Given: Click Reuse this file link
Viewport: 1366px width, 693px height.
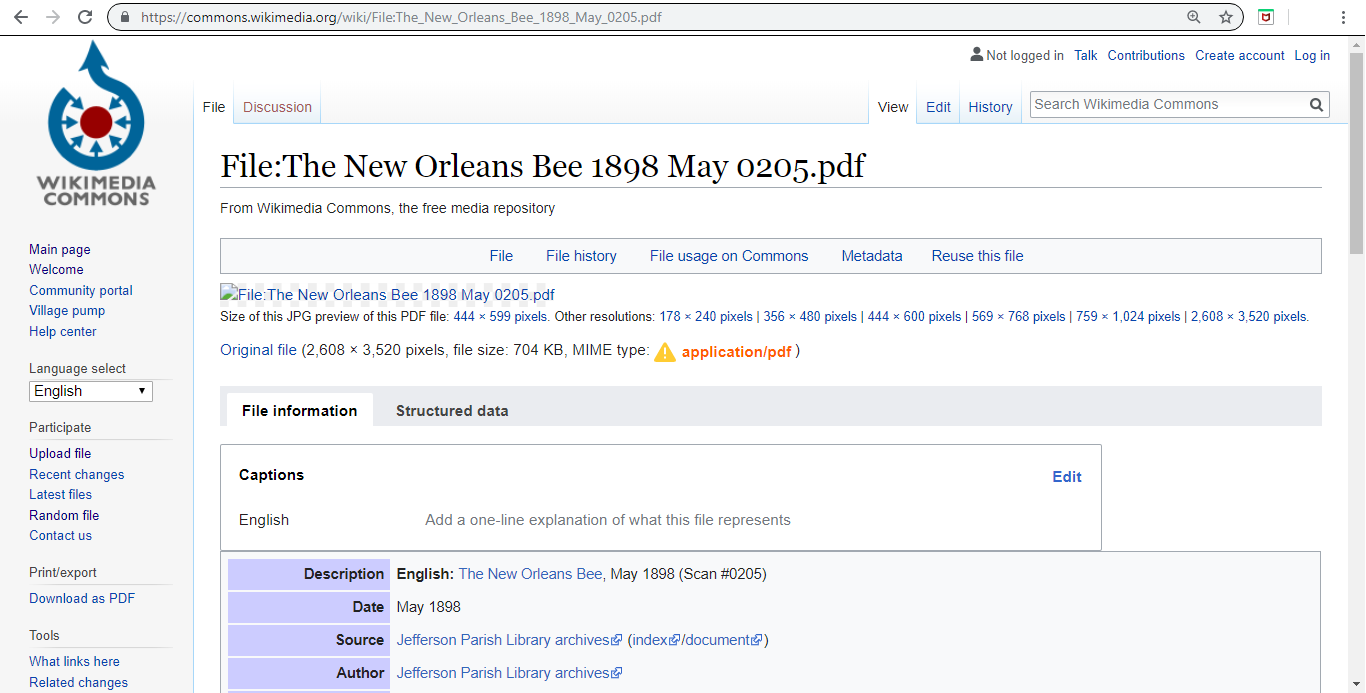Looking at the screenshot, I should (977, 256).
